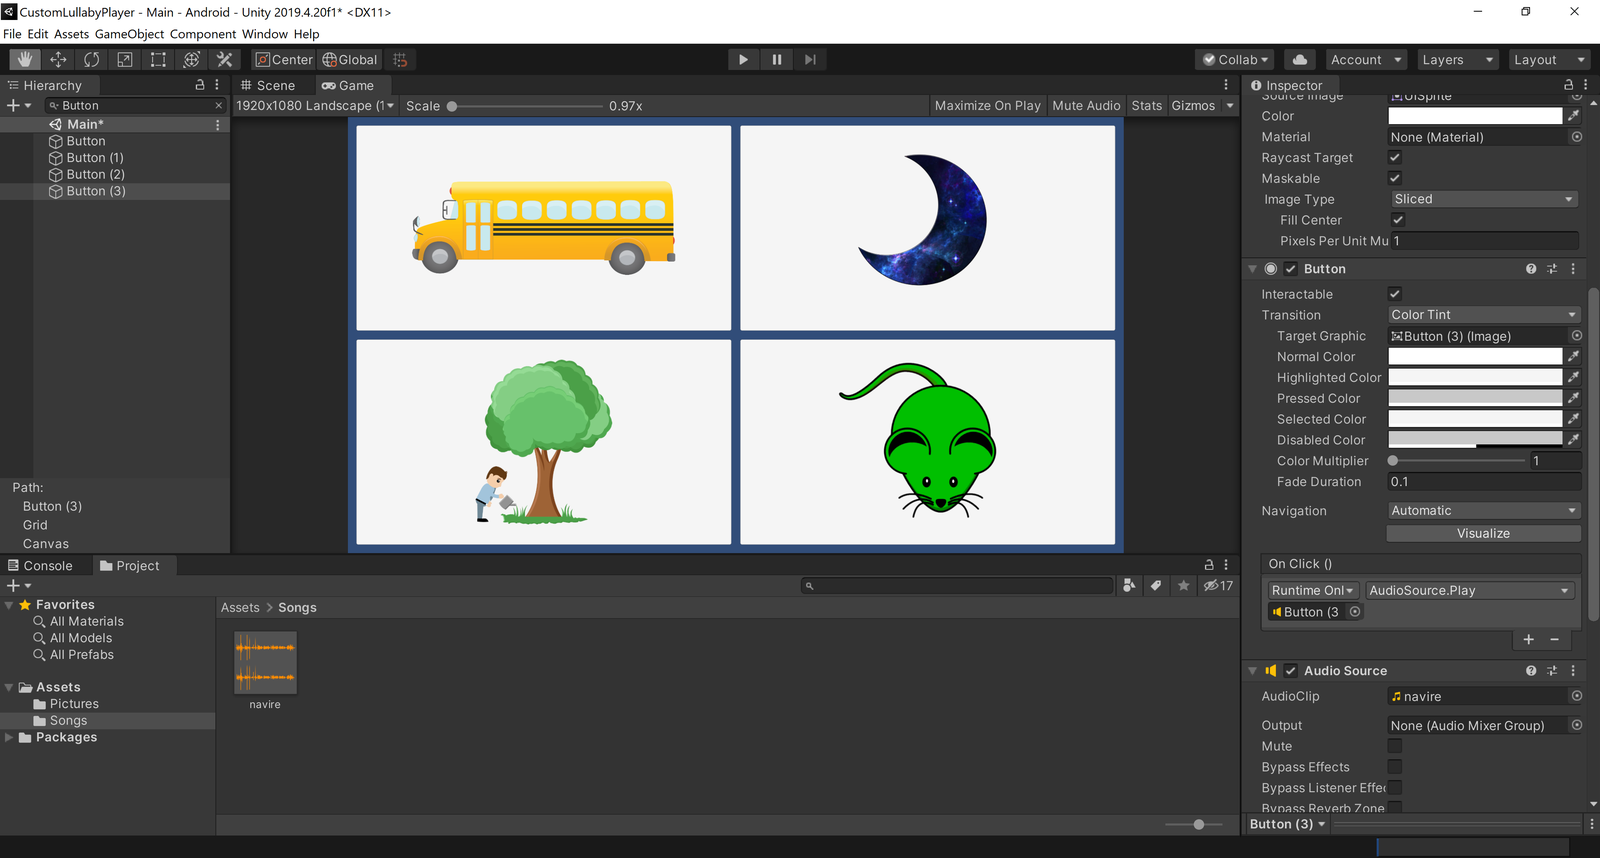The height and width of the screenshot is (858, 1600).
Task: Click the Play button
Action: point(743,60)
